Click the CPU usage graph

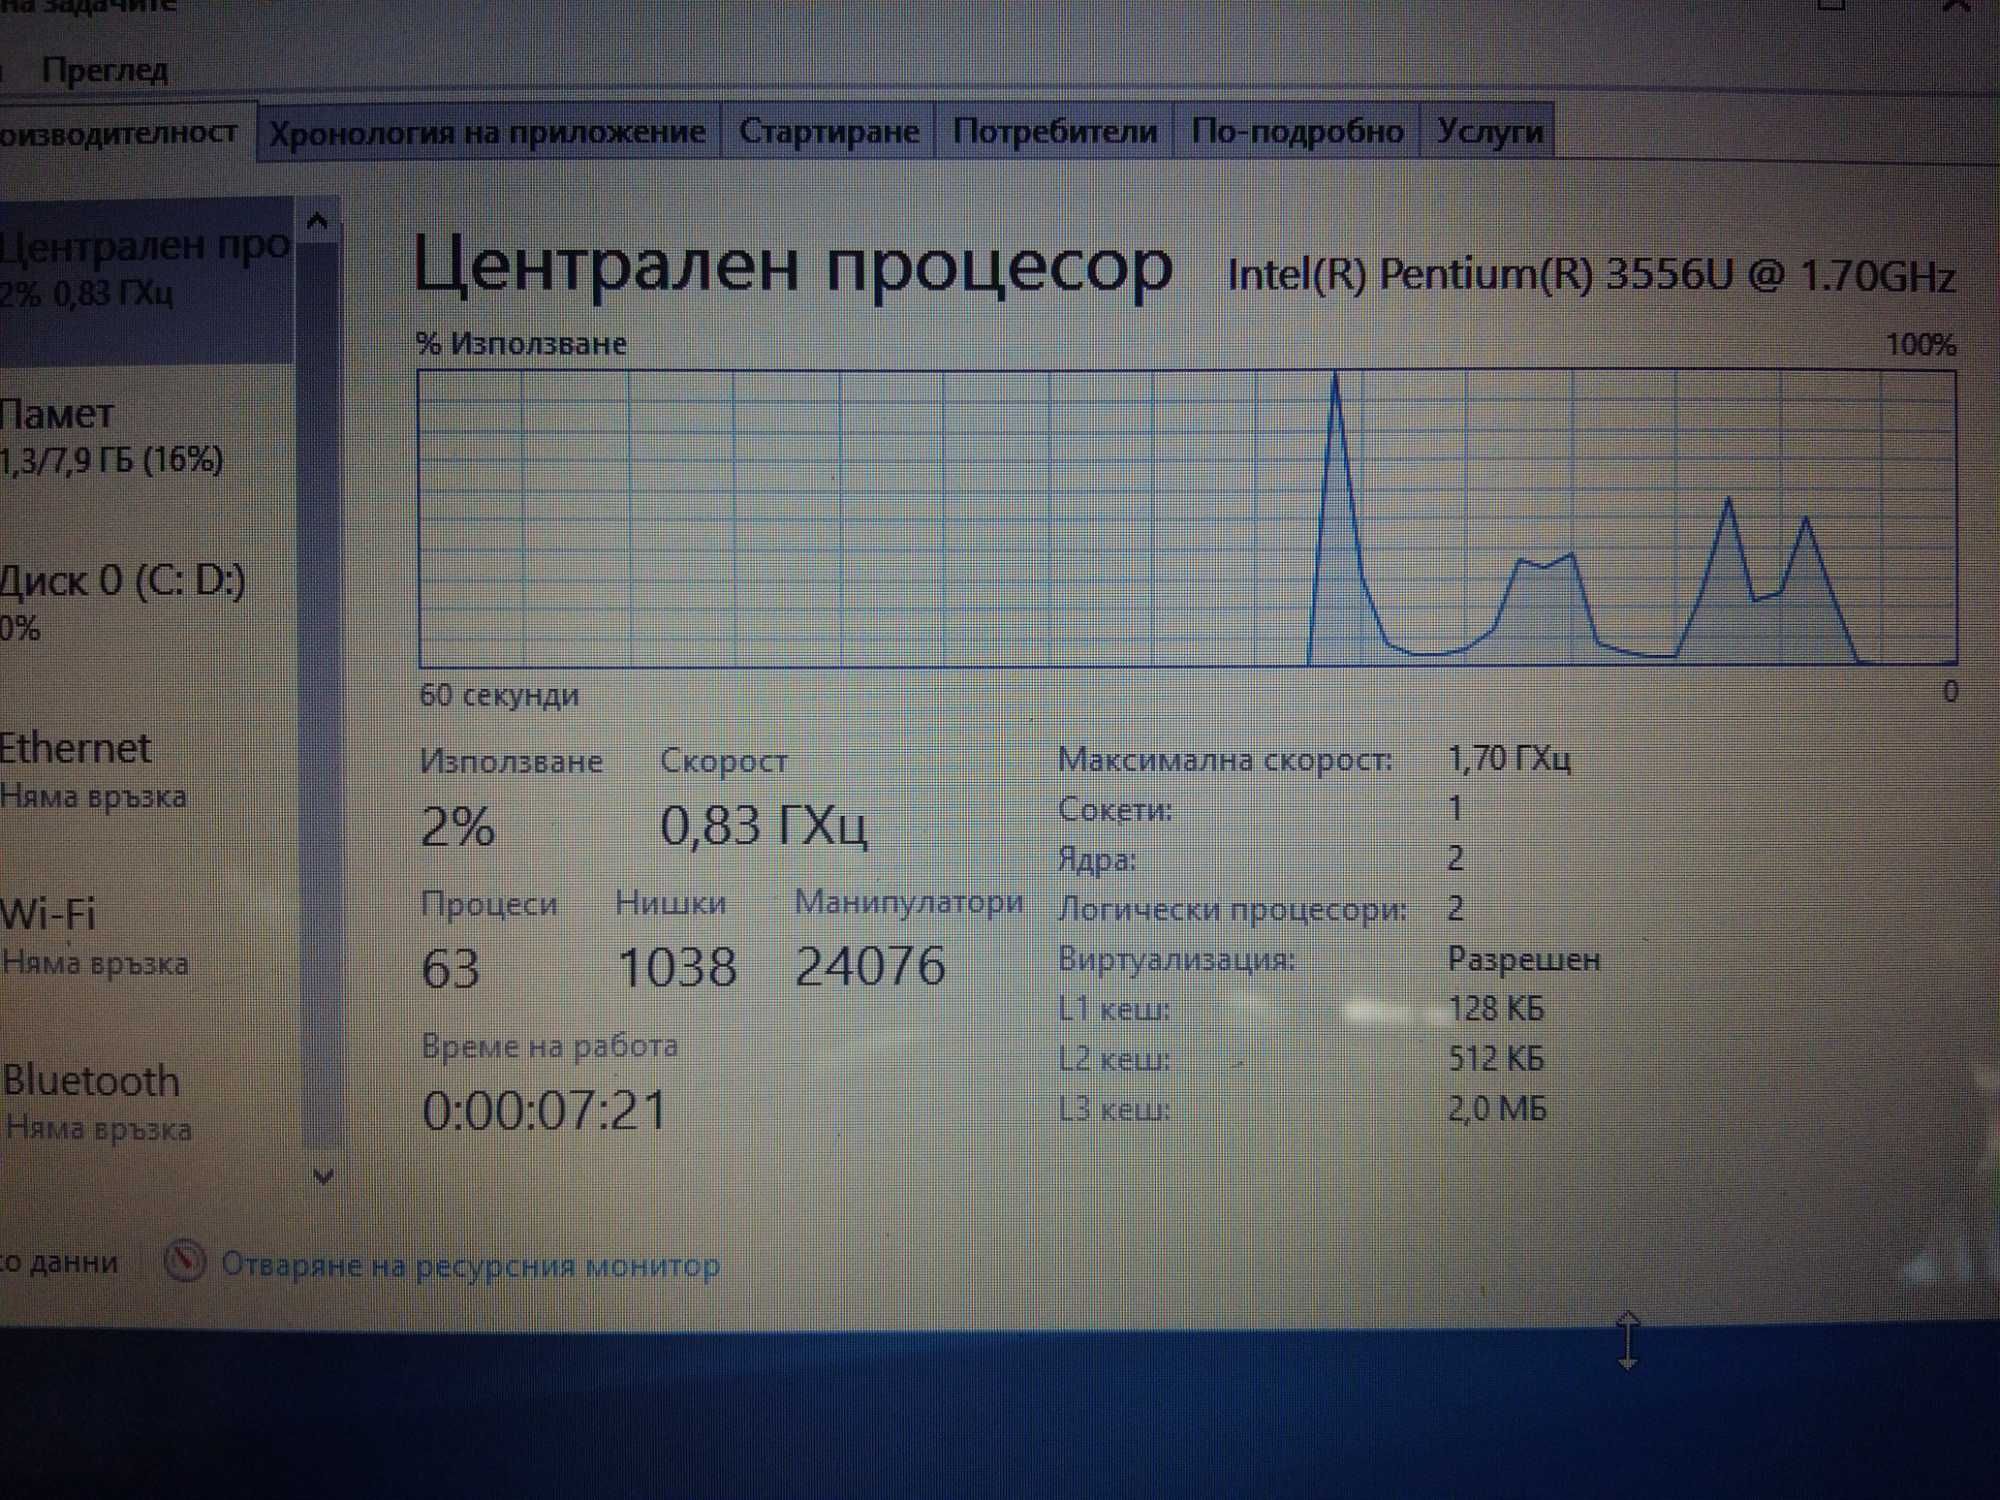(x=1187, y=518)
